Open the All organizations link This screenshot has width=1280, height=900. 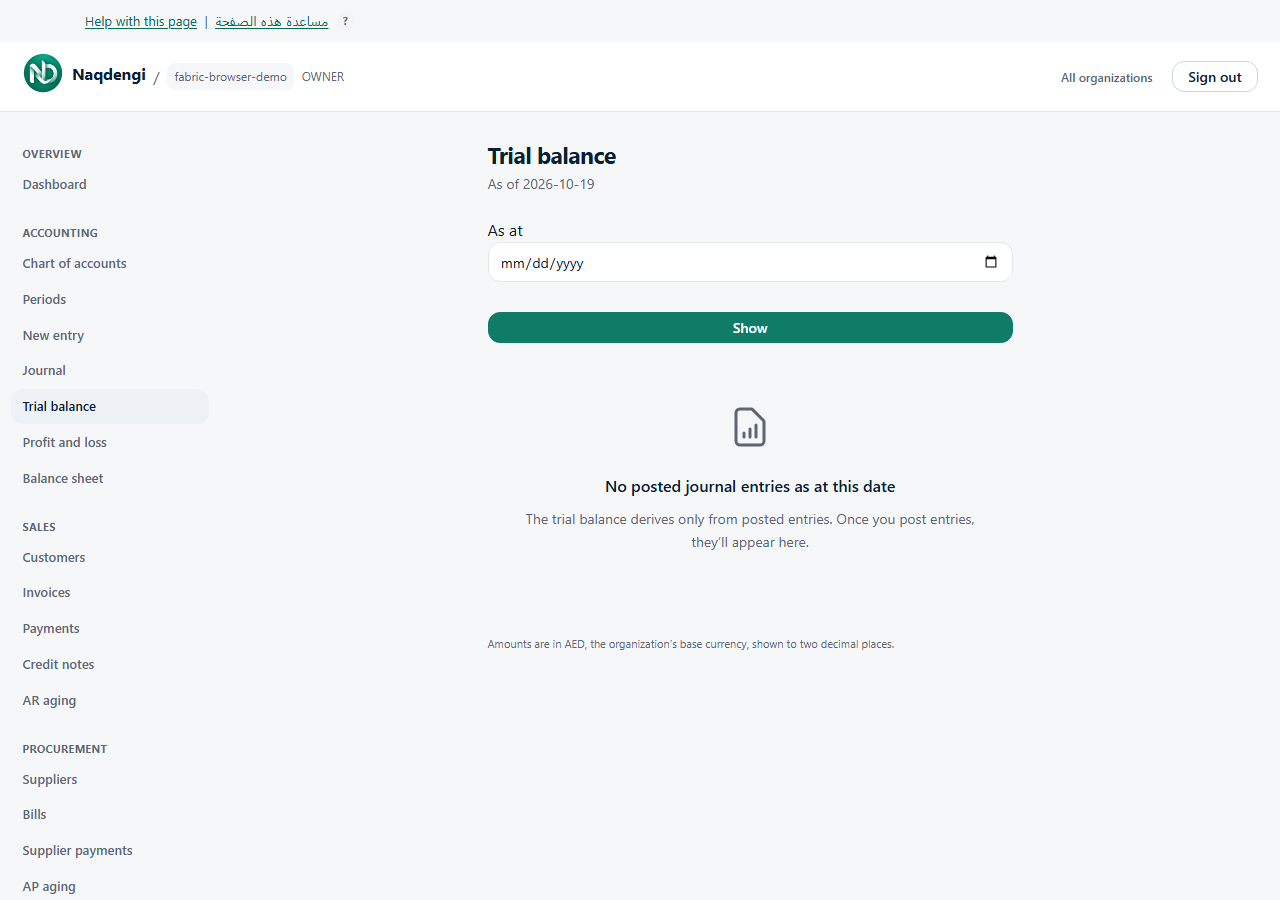pos(1107,78)
